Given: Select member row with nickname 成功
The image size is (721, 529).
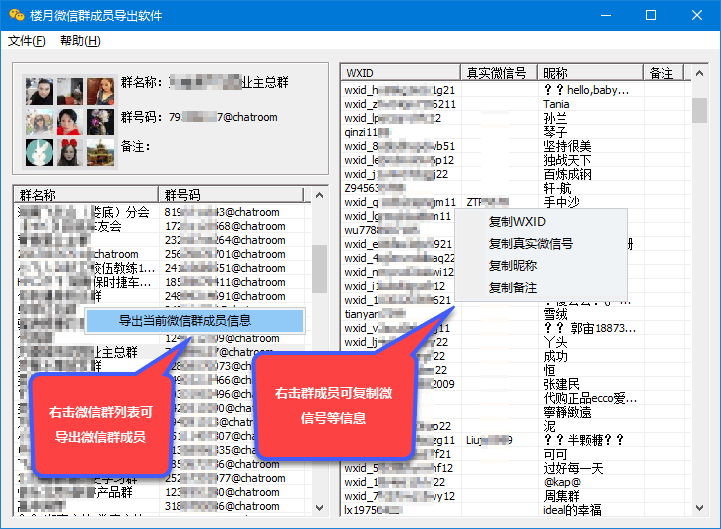Looking at the screenshot, I should (516, 356).
